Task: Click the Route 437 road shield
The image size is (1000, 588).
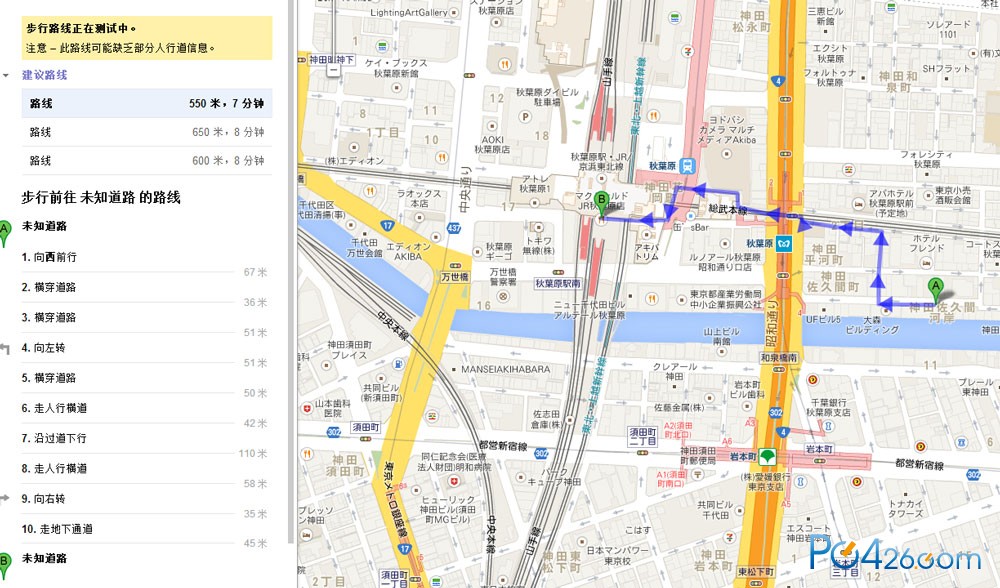Action: (454, 228)
